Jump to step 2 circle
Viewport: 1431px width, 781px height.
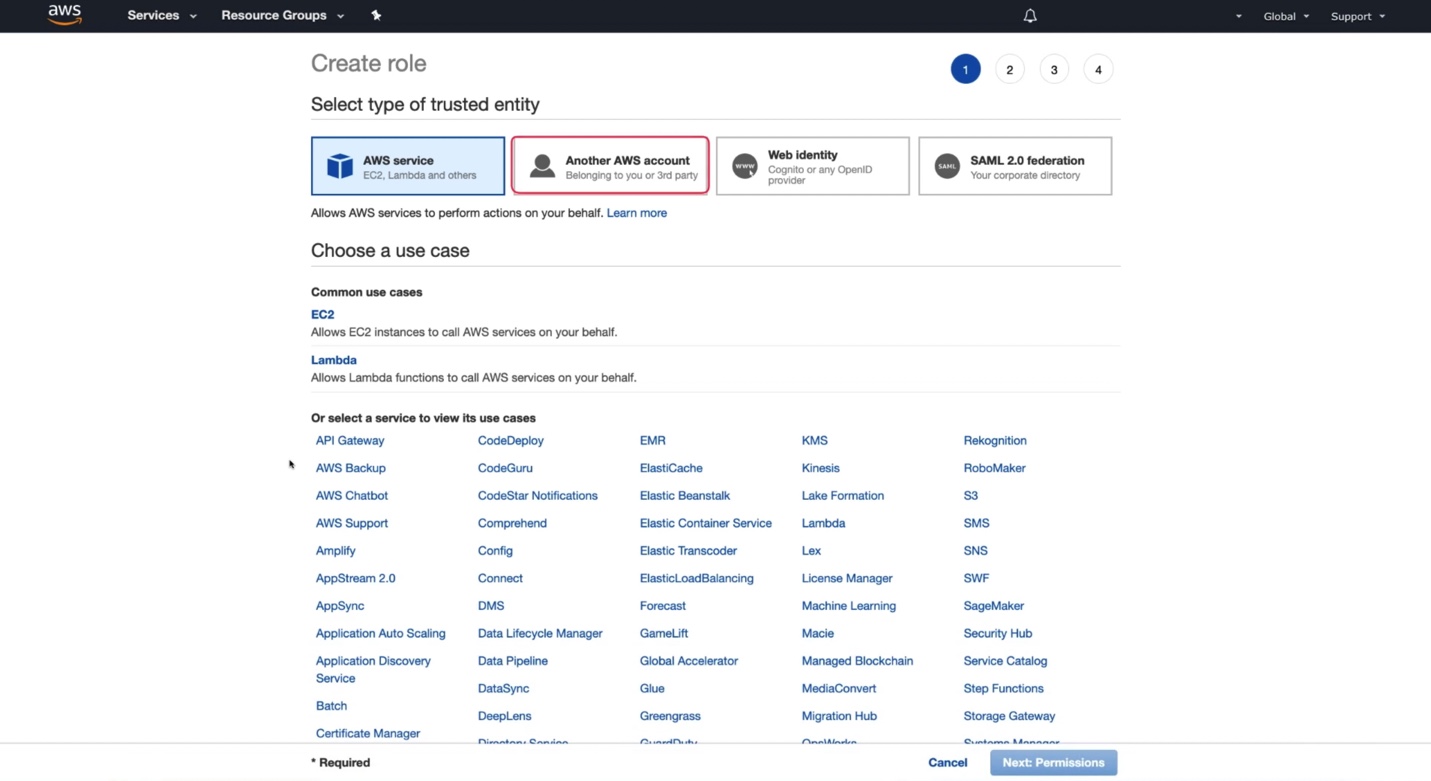pyautogui.click(x=1010, y=69)
